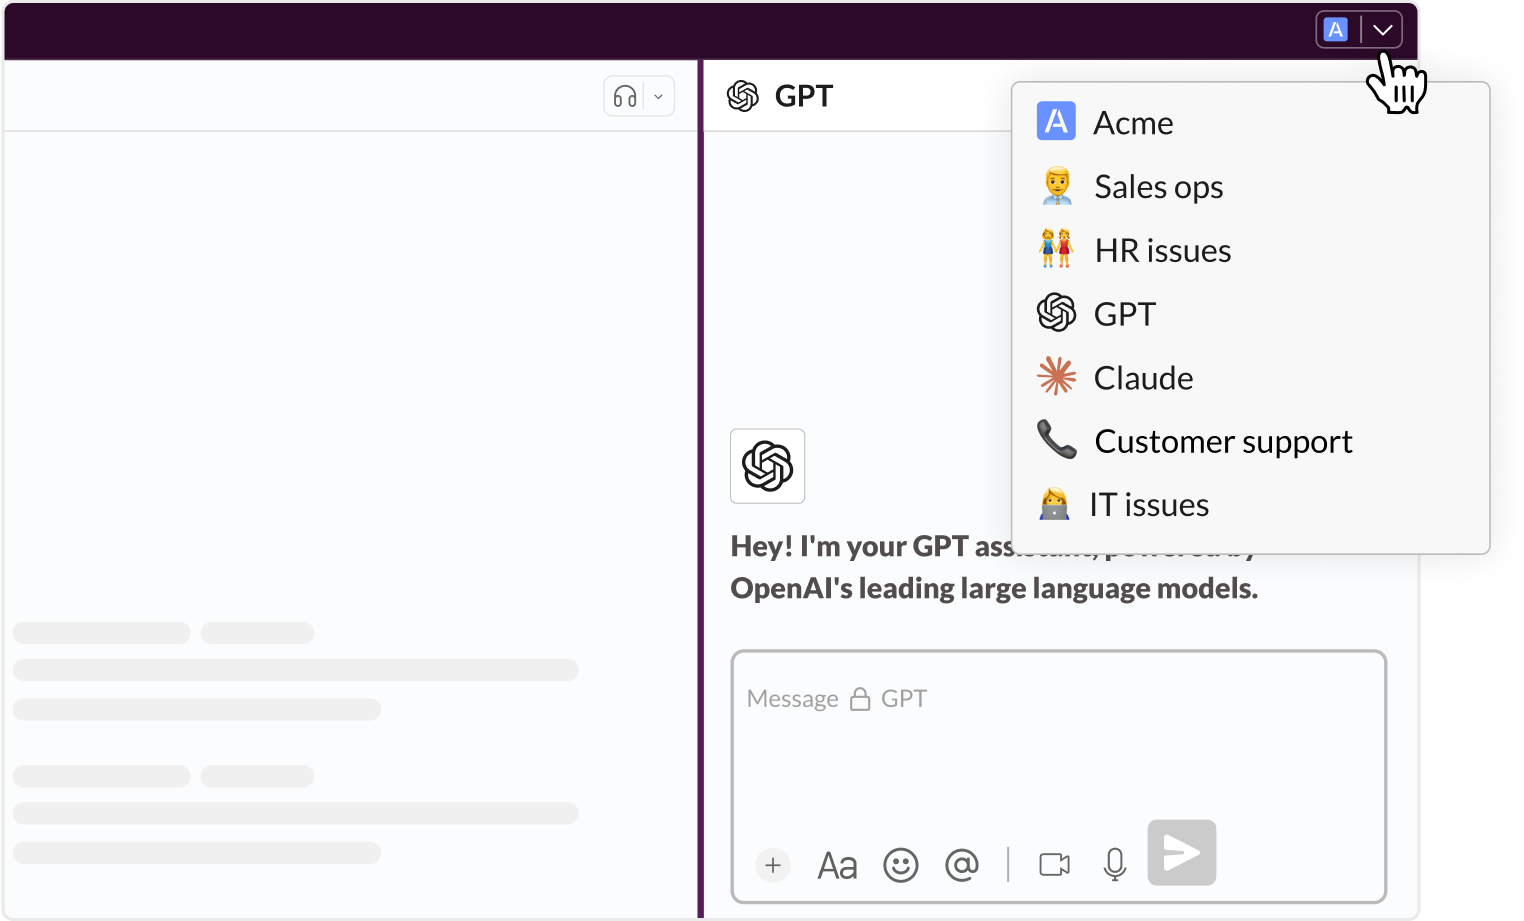The width and height of the screenshot is (1524, 921).
Task: Open the Acme workspace switcher chevron
Action: (1382, 30)
